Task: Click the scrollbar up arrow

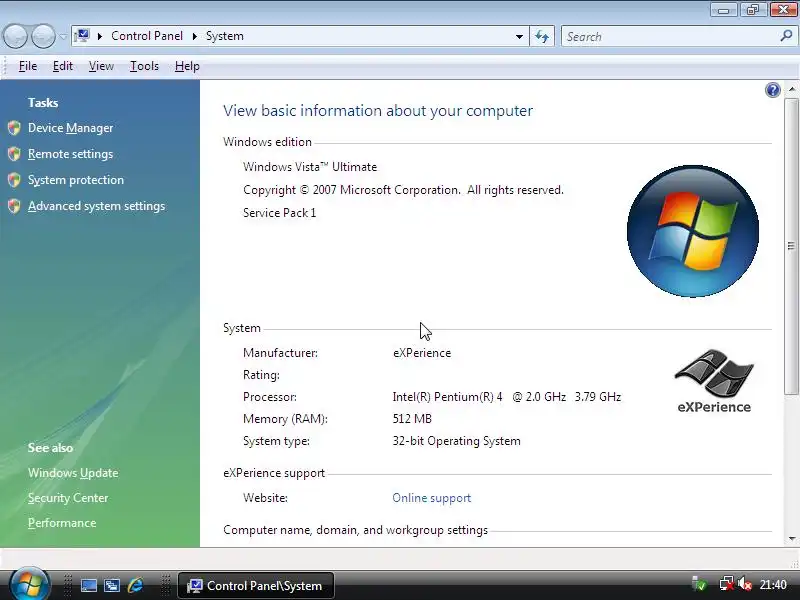Action: [x=791, y=89]
